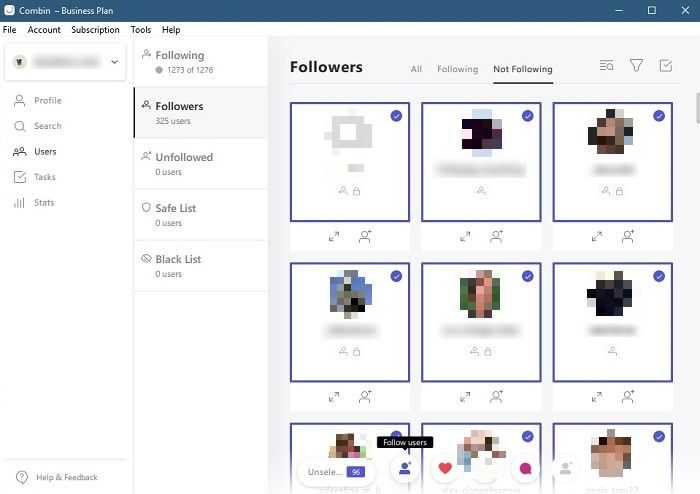Viewport: 700px width, 494px height.
Task: Uncheck brown-faced avatar card in first row
Action: 659,116
